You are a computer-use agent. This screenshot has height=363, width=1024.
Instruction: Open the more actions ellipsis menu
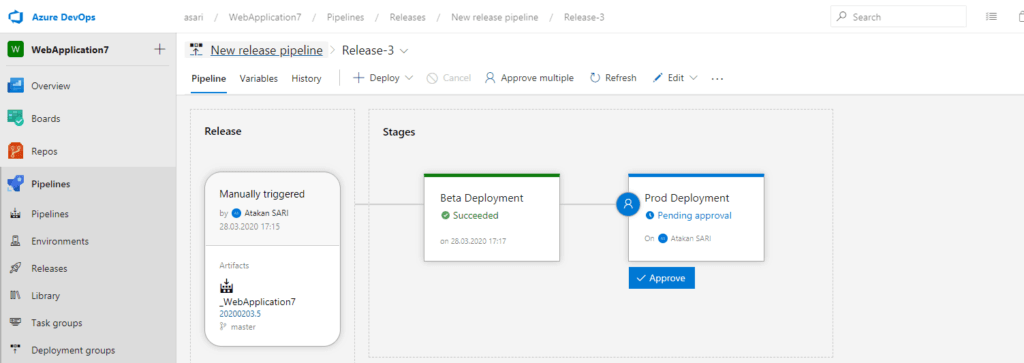tap(717, 78)
